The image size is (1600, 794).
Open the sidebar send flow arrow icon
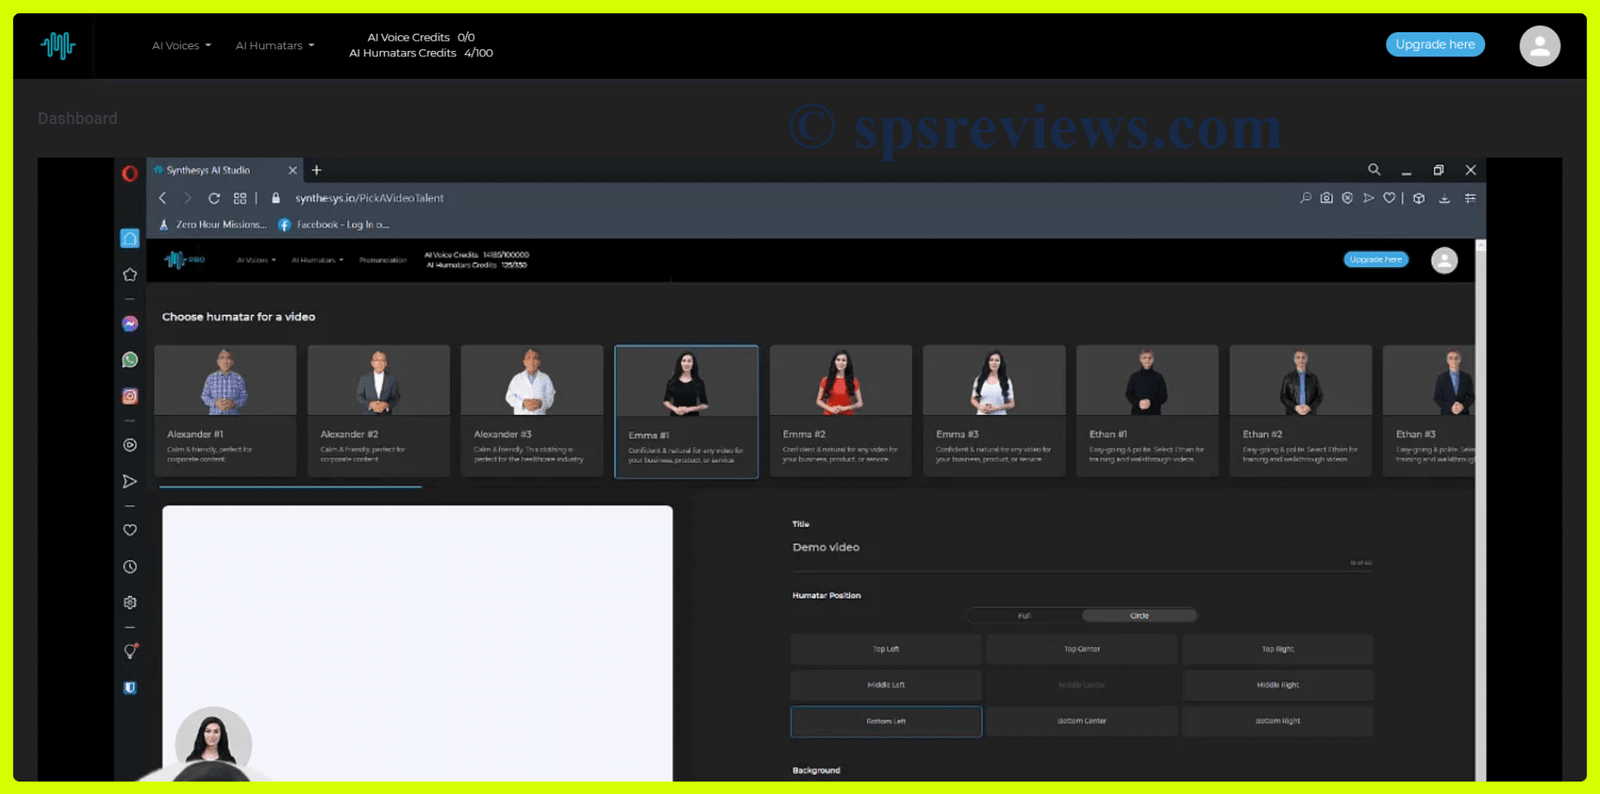pos(130,481)
